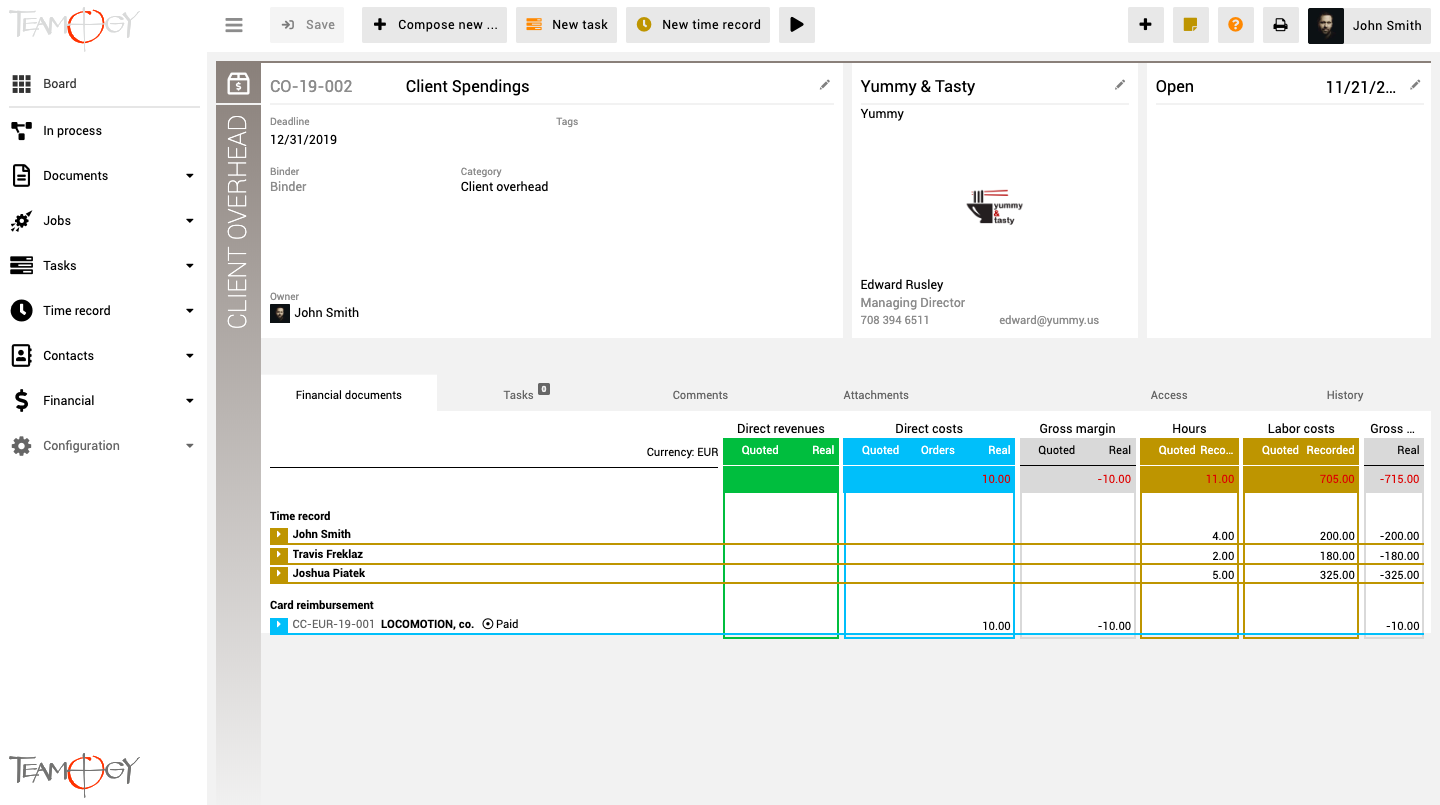The width and height of the screenshot is (1440, 805).
Task: Expand Joshua Piatek time record row
Action: click(279, 574)
